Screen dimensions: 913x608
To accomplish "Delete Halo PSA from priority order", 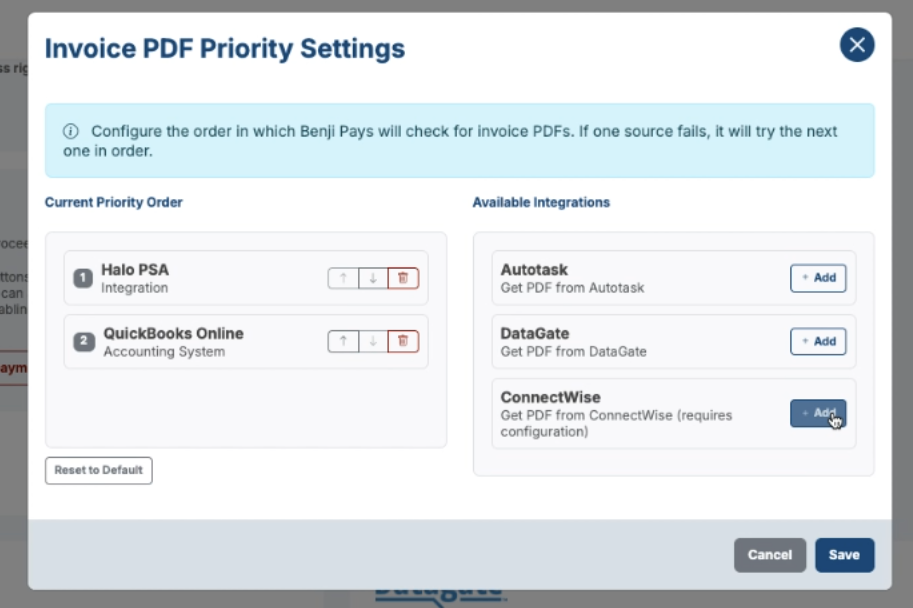I will 403,278.
